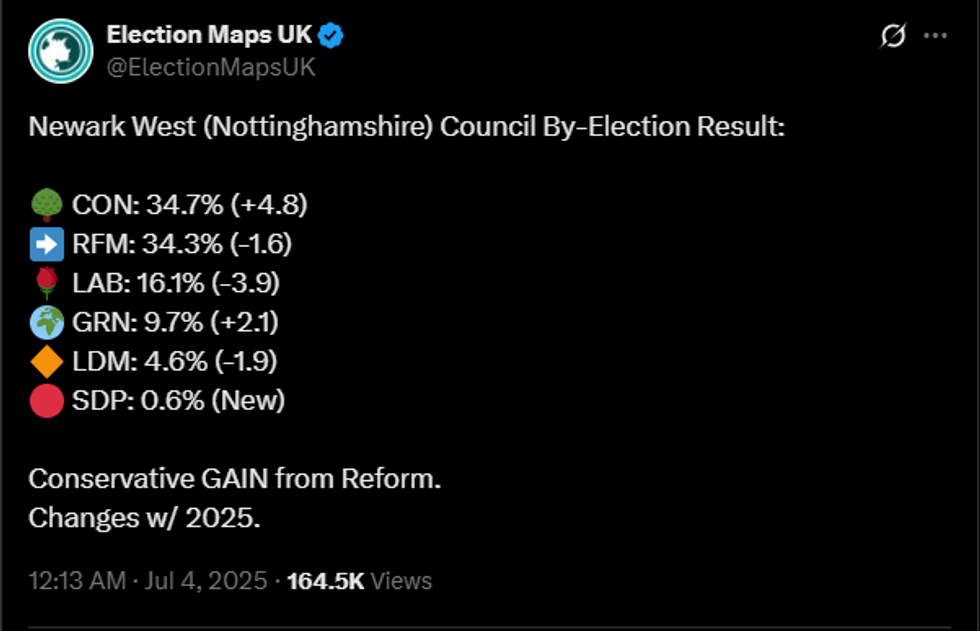Screen dimensions: 980x631
Task: Click the tree emoji next to CON
Action: (47, 203)
